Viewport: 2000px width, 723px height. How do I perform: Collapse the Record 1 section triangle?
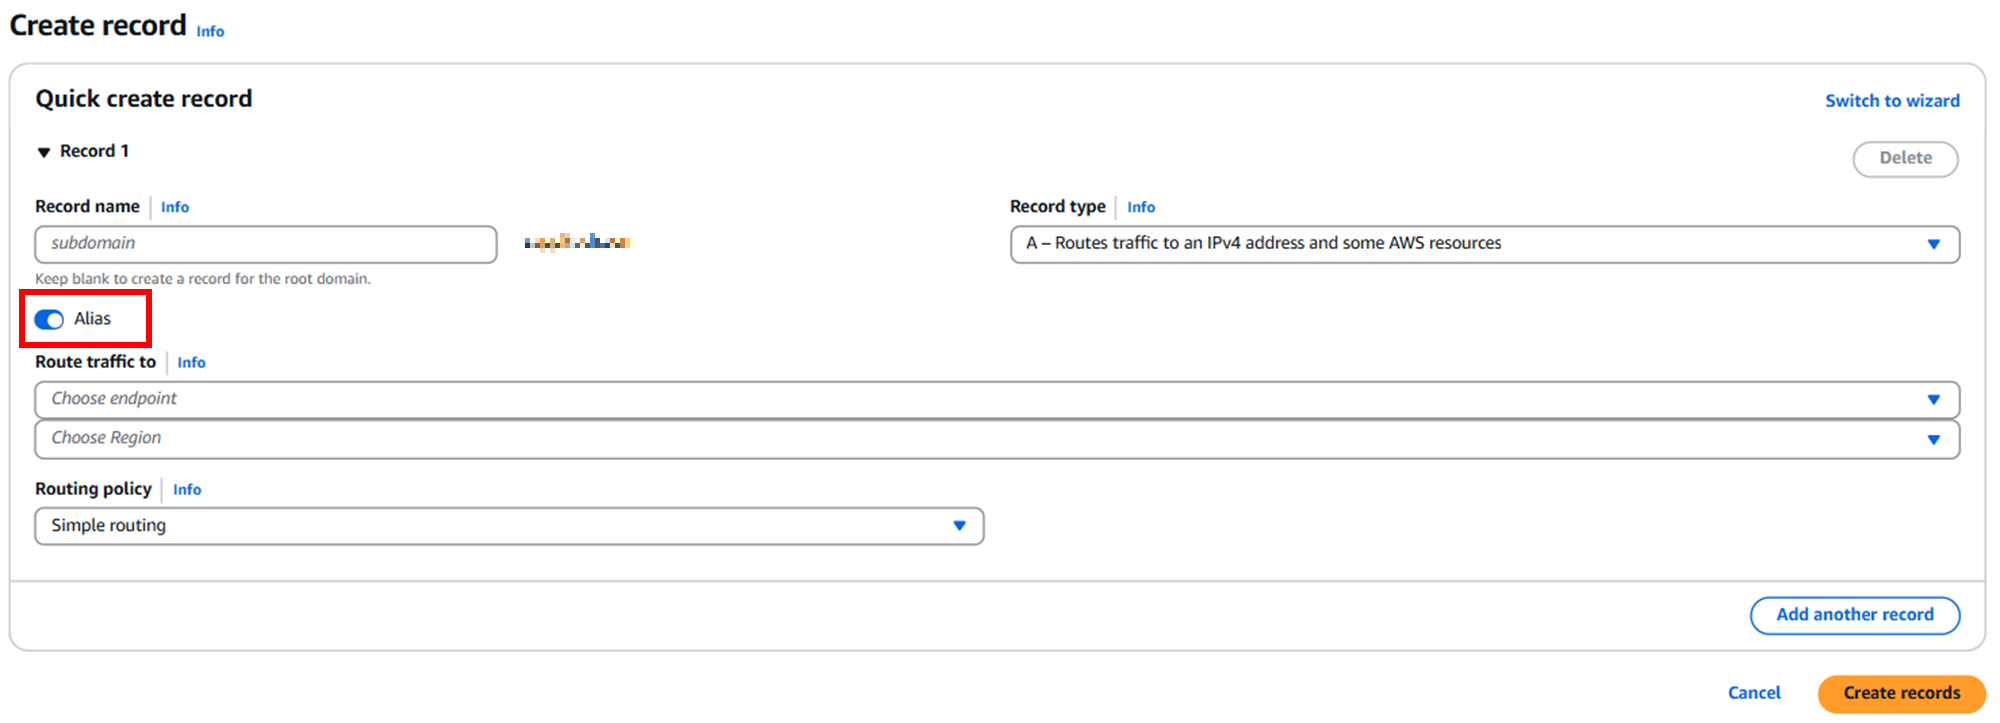click(44, 152)
